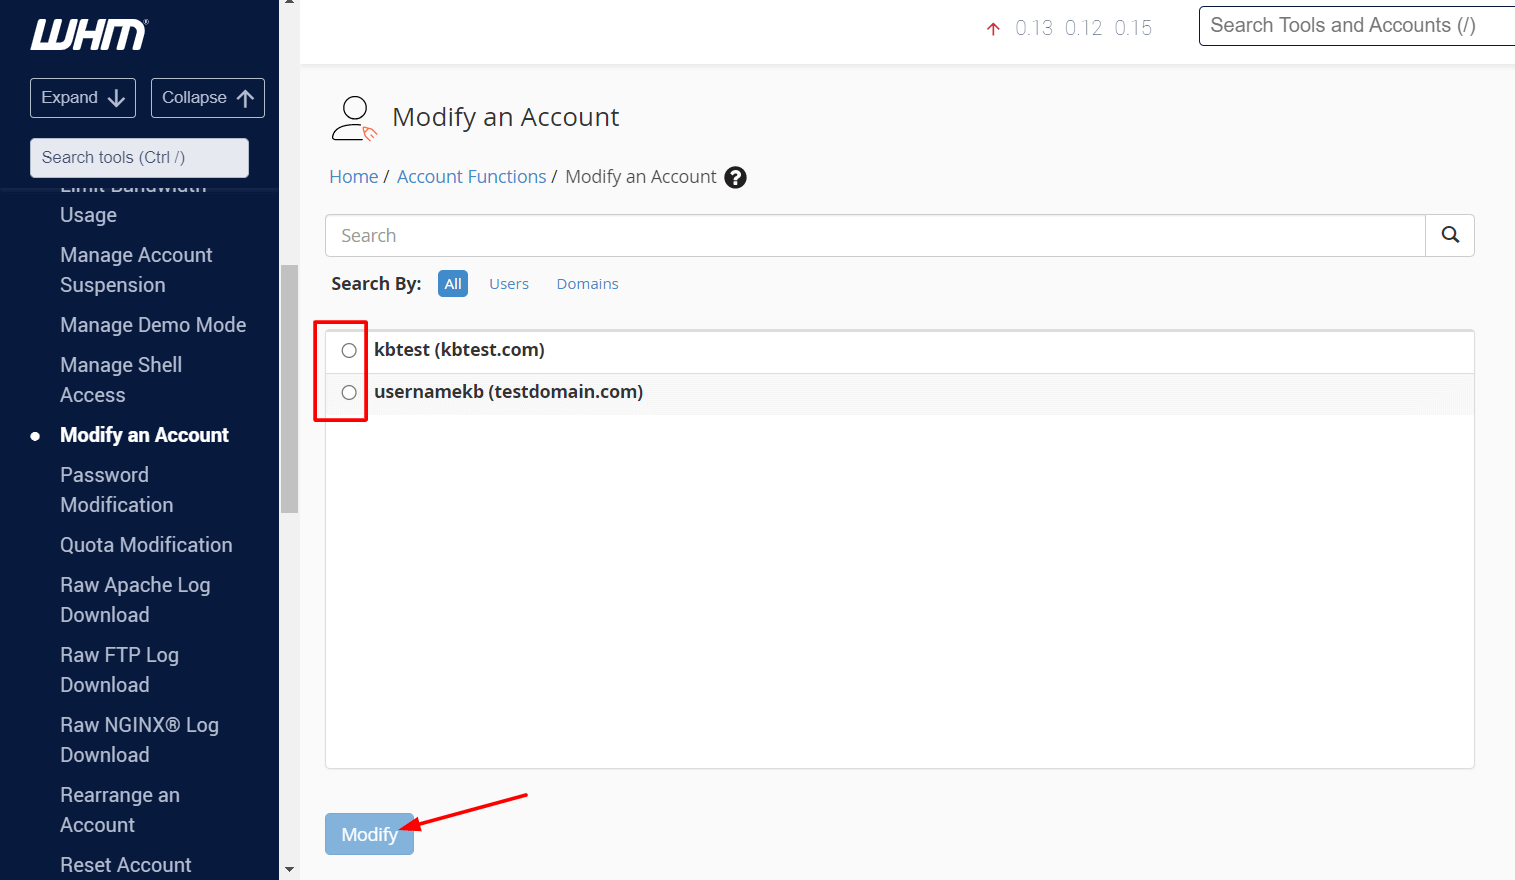1515x880 pixels.
Task: Open Manage Shell Access from the sidebar
Action: click(x=120, y=379)
